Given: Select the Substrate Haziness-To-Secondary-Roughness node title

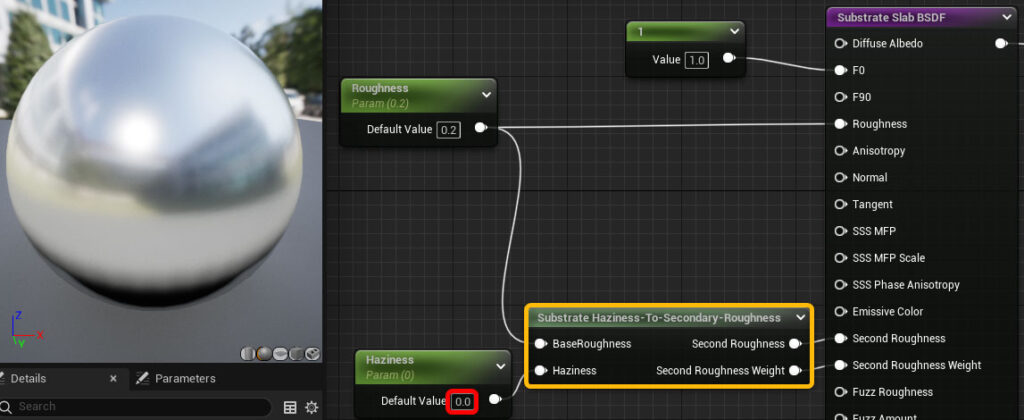Looking at the screenshot, I should pos(659,317).
